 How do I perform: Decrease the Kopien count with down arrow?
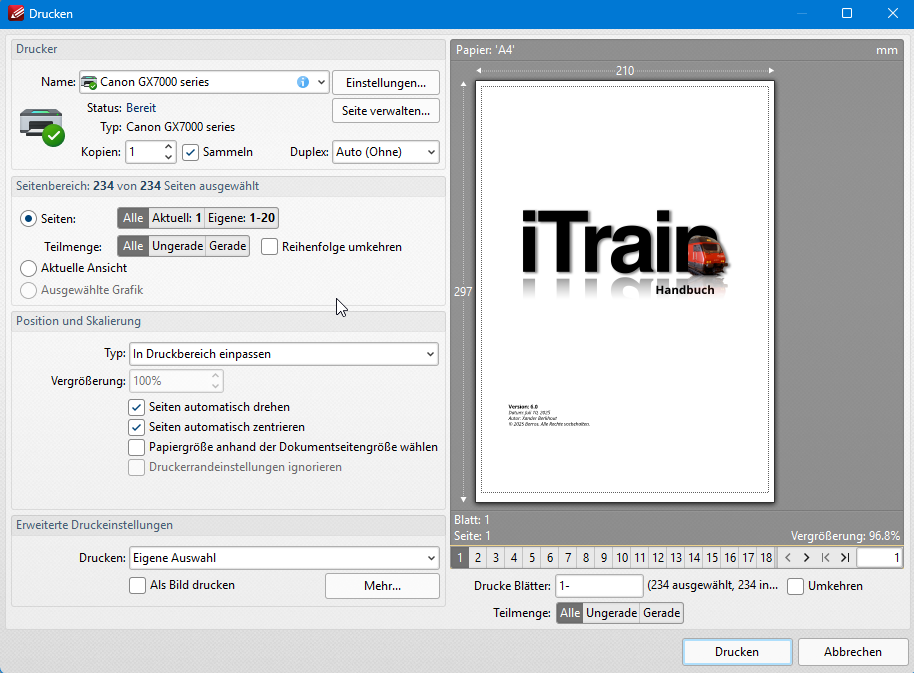pyautogui.click(x=168, y=157)
